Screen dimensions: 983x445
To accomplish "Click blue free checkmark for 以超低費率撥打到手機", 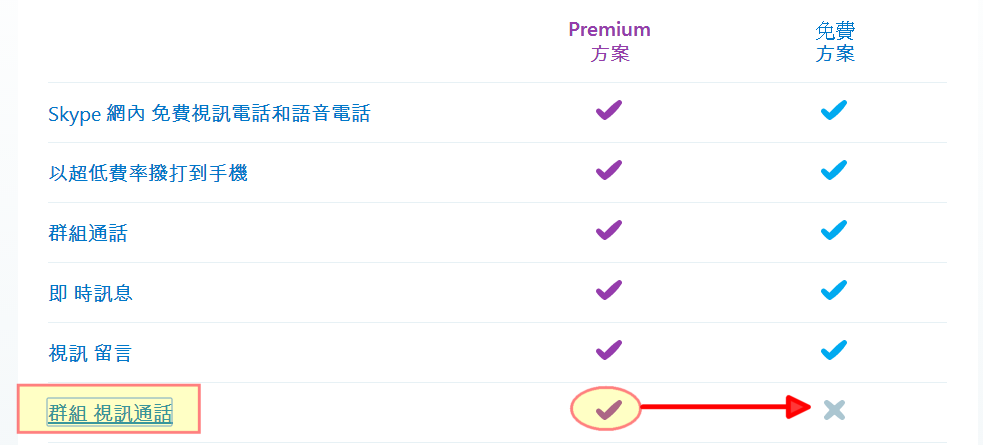I will click(833, 170).
